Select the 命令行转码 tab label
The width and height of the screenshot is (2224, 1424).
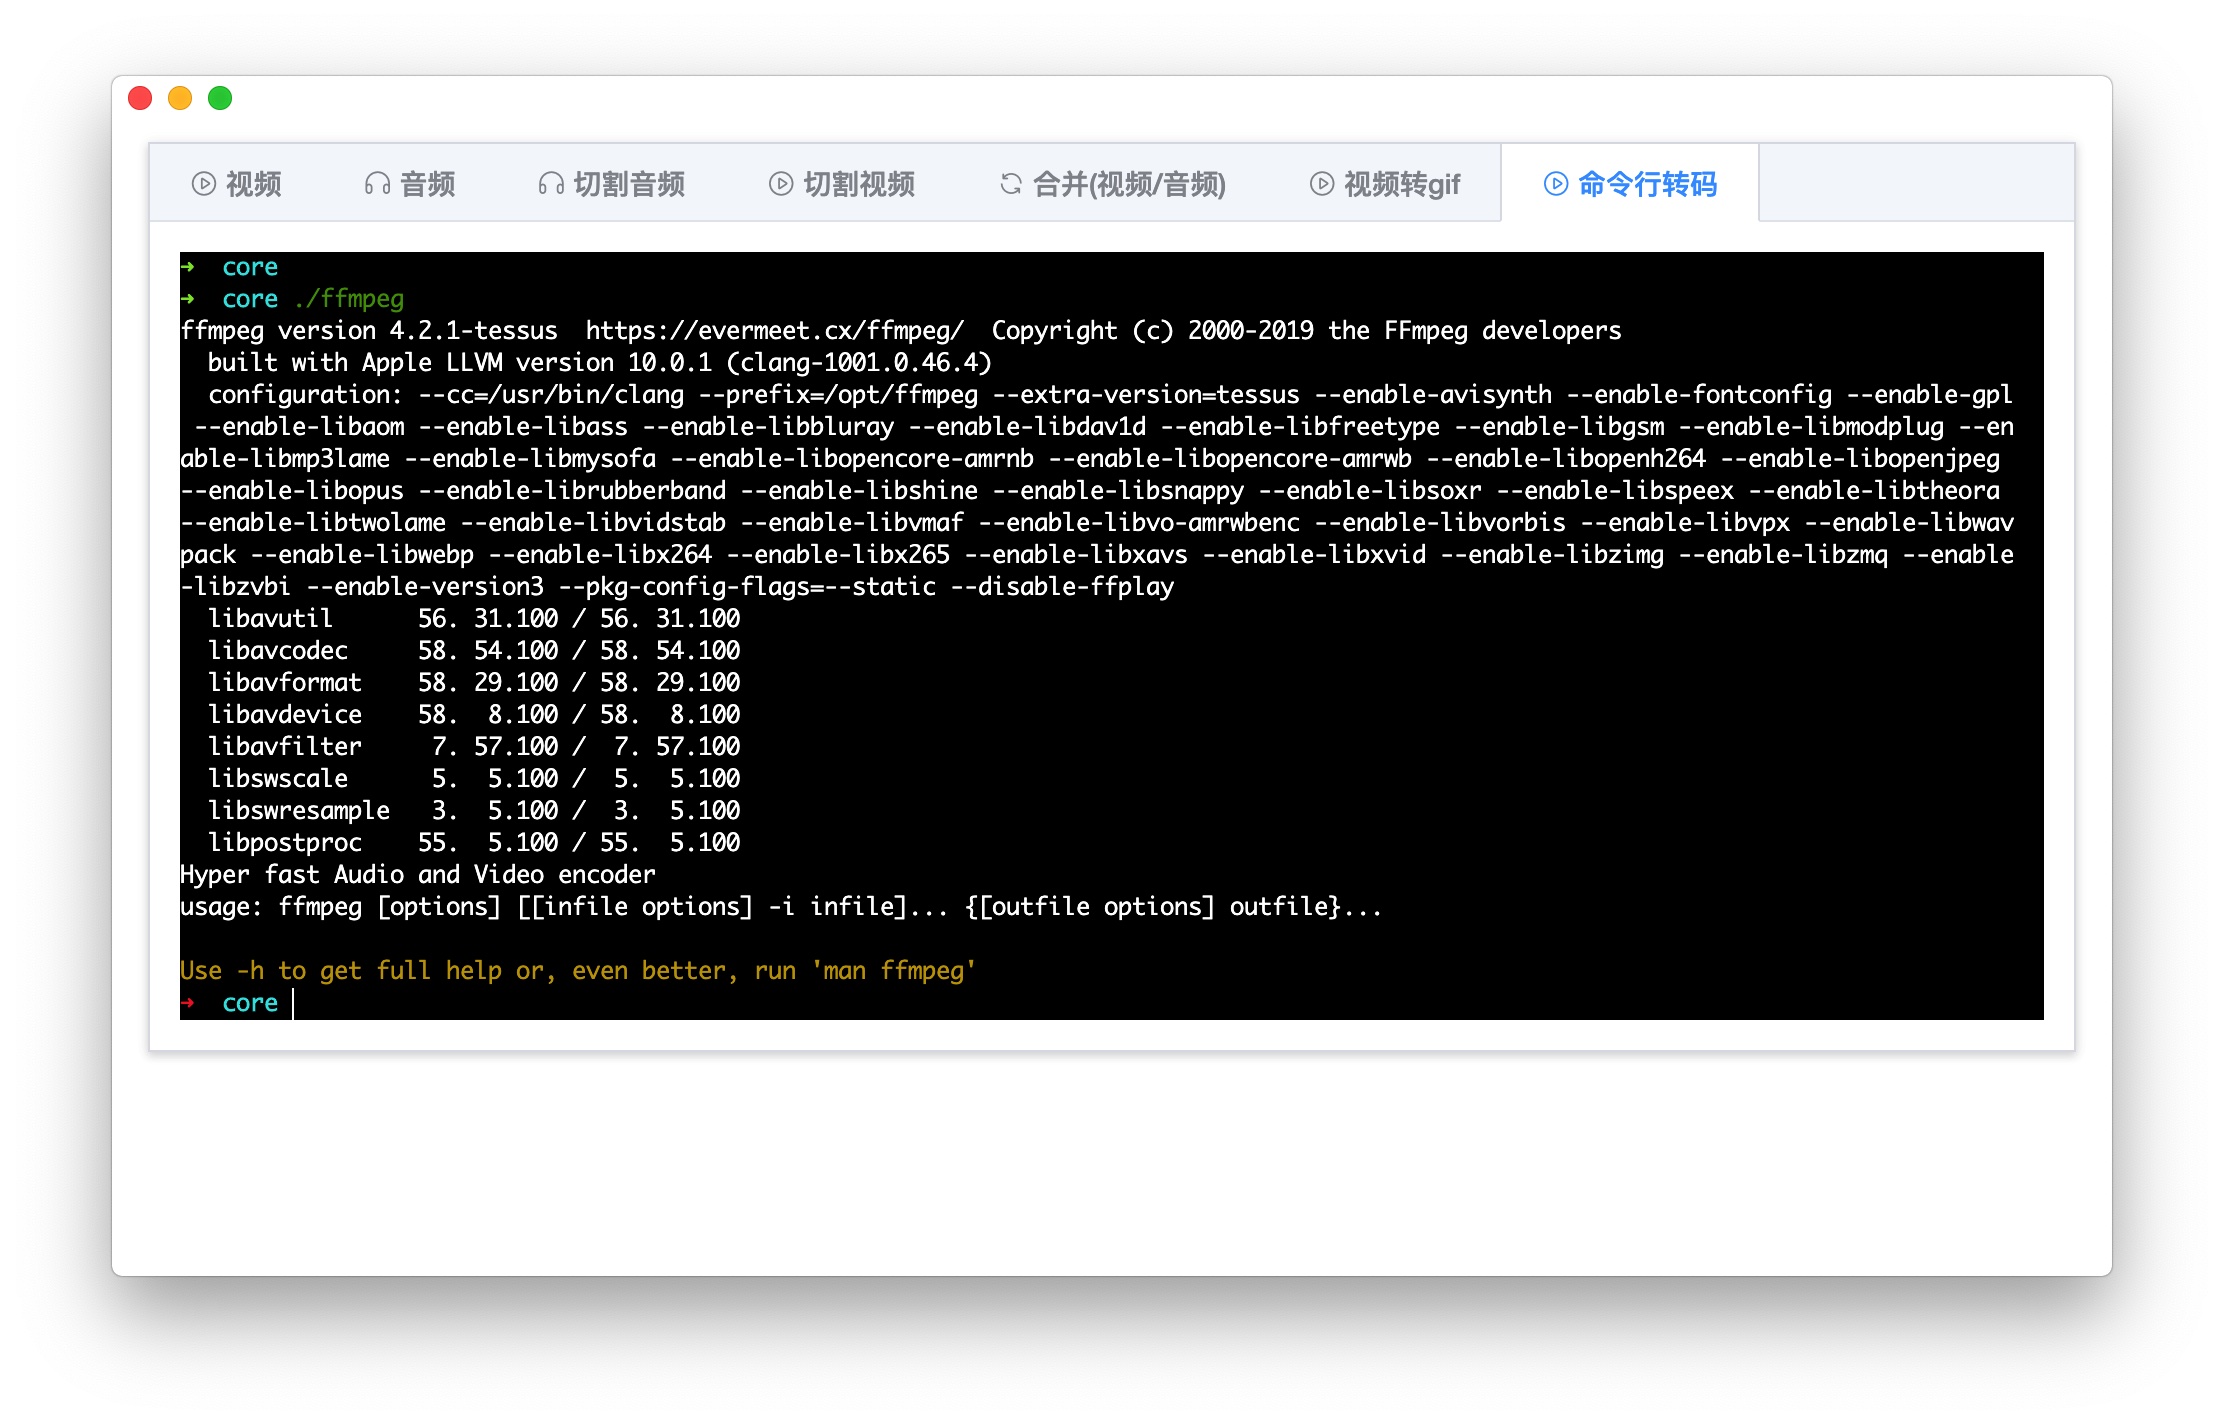tap(1647, 184)
